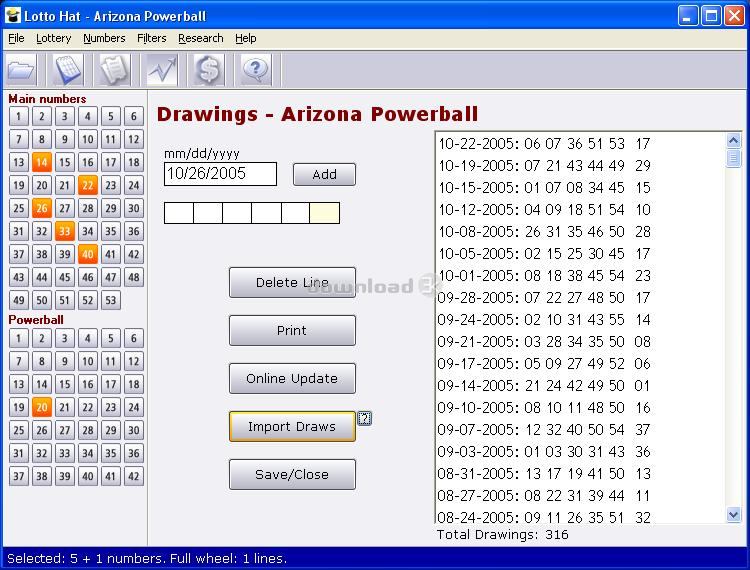Open the help question mark toolbar icon
The width and height of the screenshot is (750, 570).
click(255, 70)
